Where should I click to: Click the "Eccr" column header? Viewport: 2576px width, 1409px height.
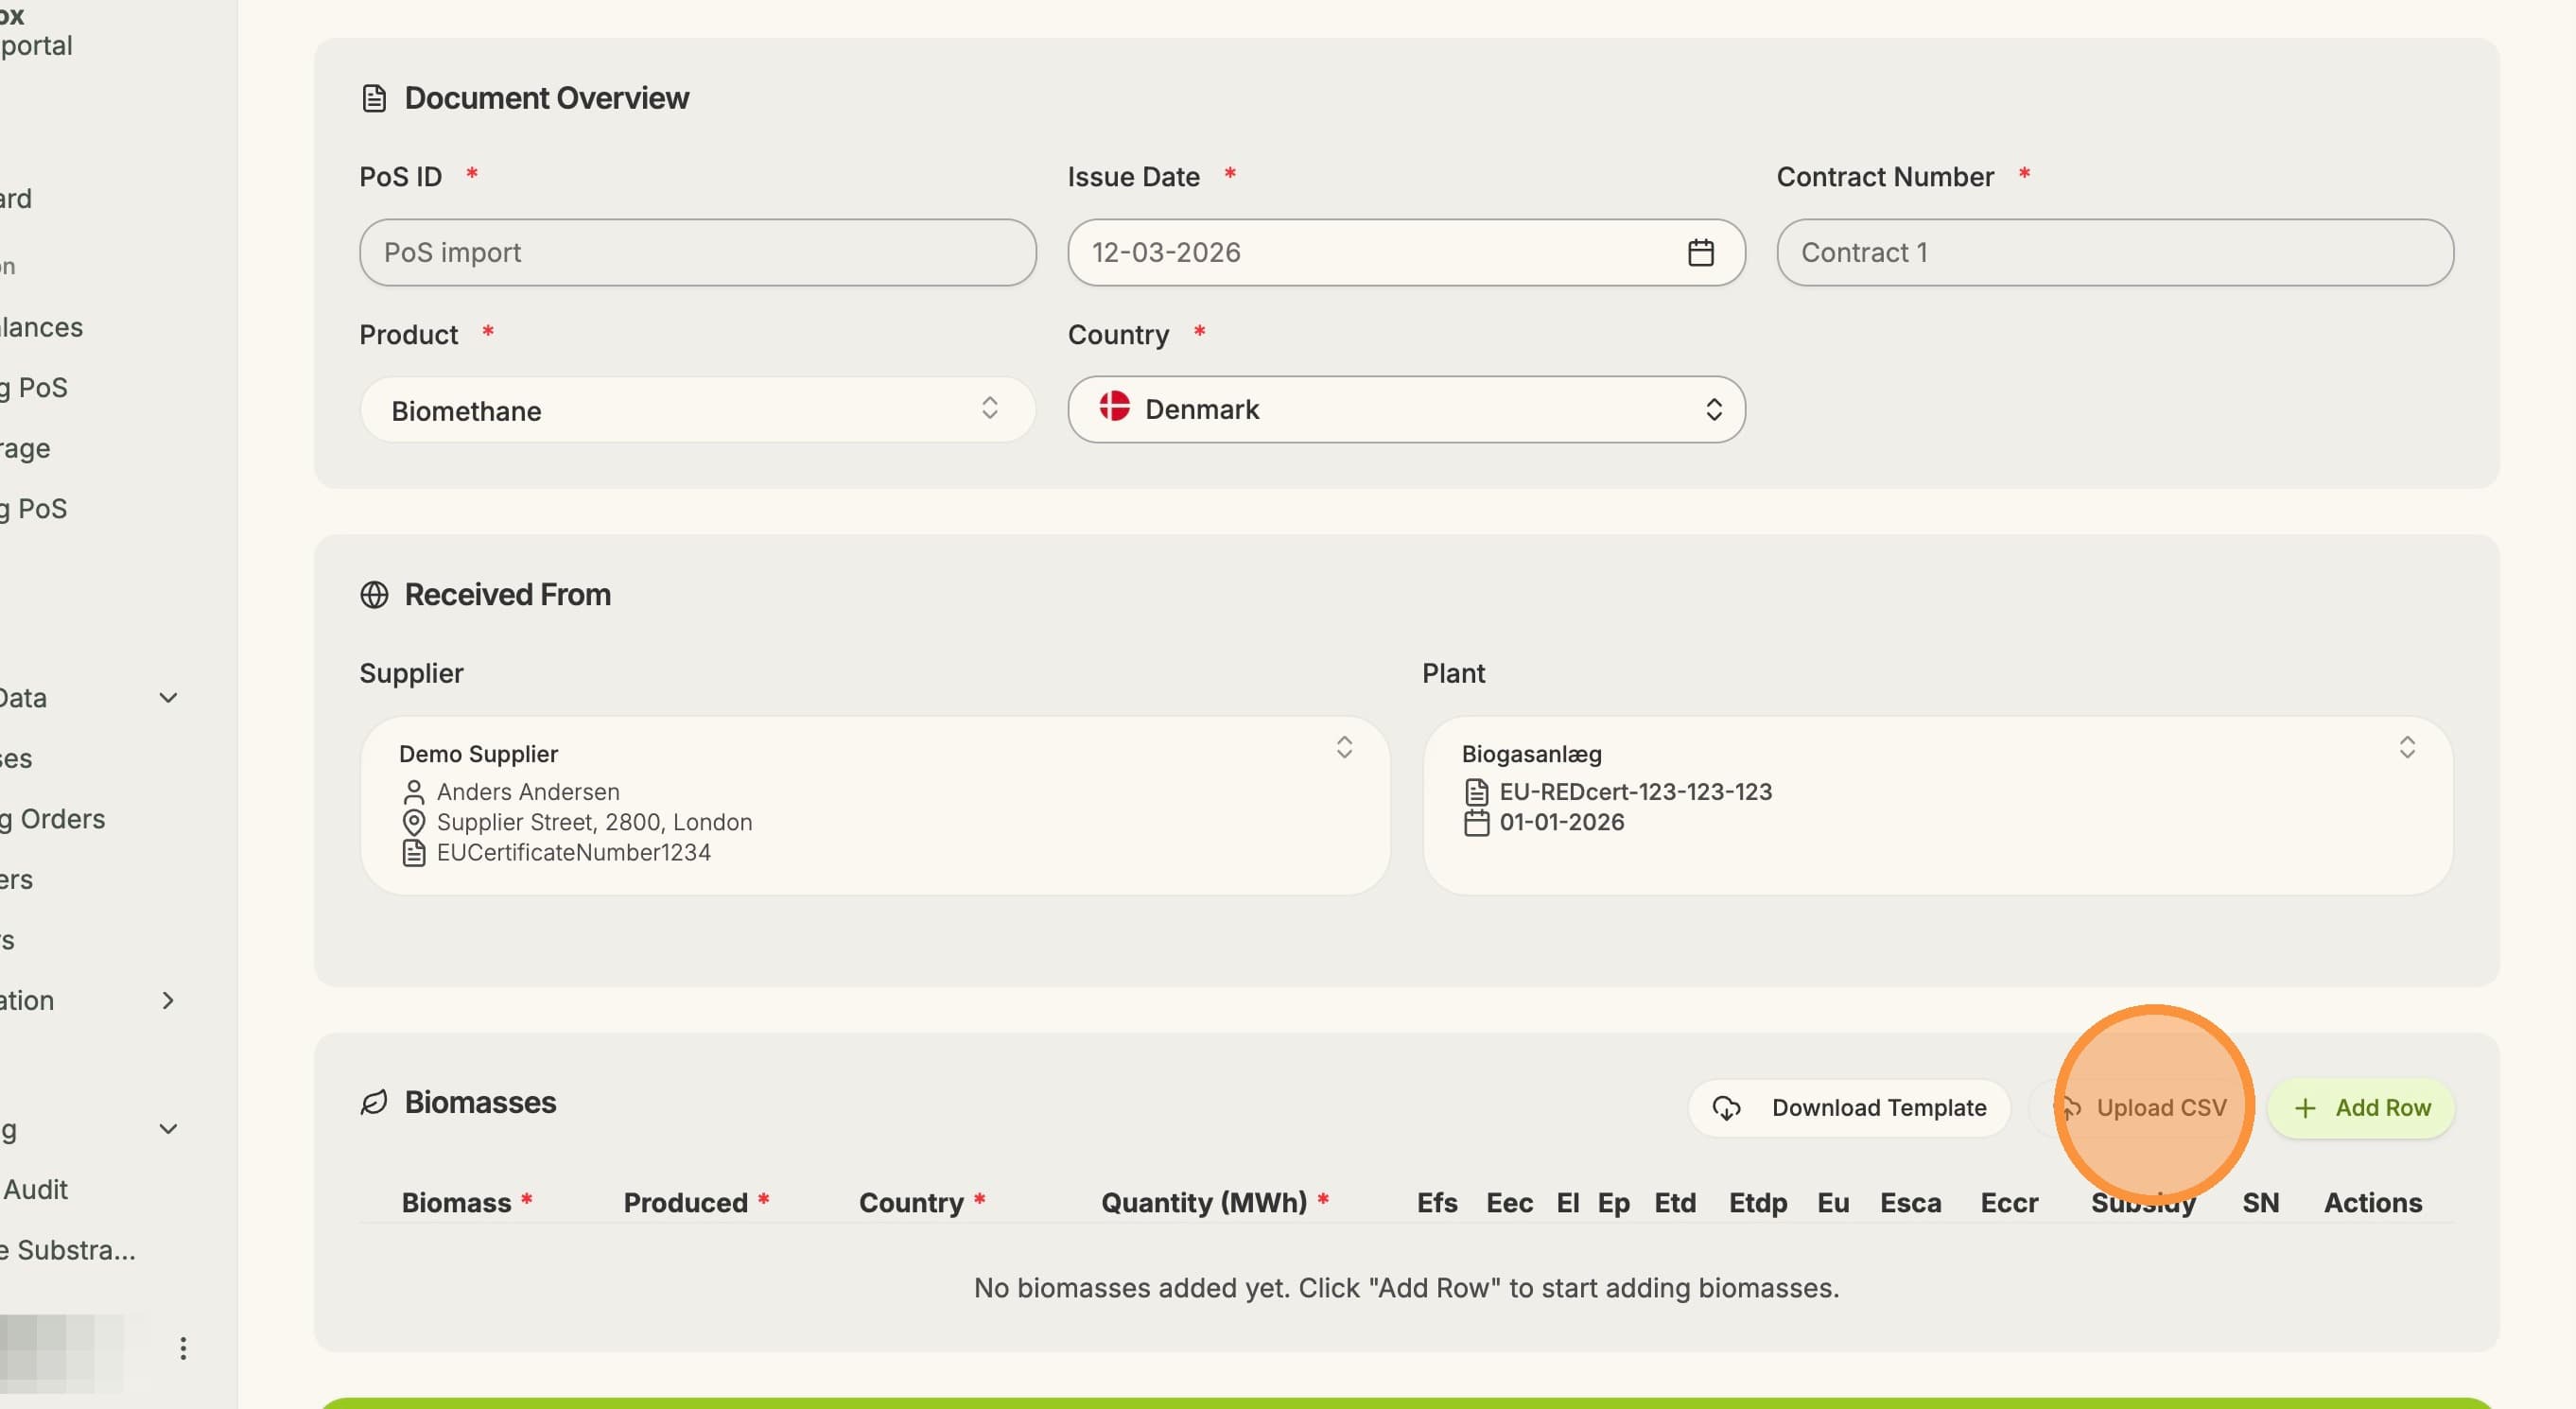pos(2009,1202)
